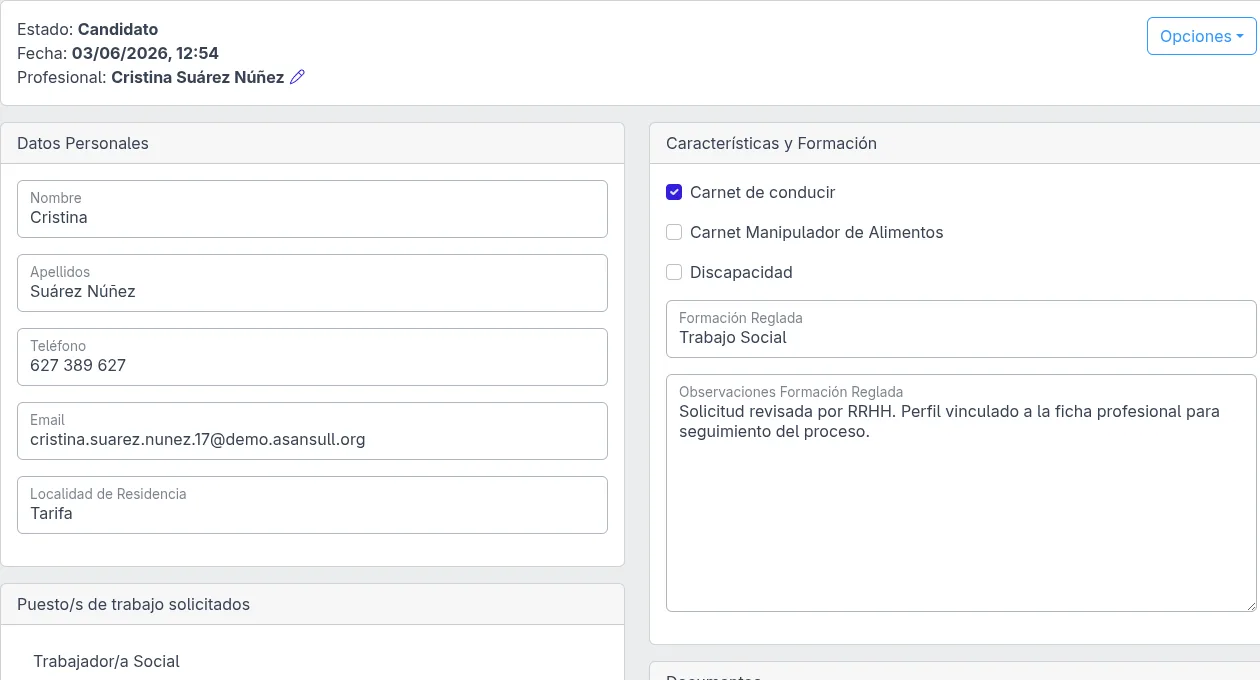Click the textarea resize handle corner
Image resolution: width=1260 pixels, height=680 pixels.
coord(1250,605)
